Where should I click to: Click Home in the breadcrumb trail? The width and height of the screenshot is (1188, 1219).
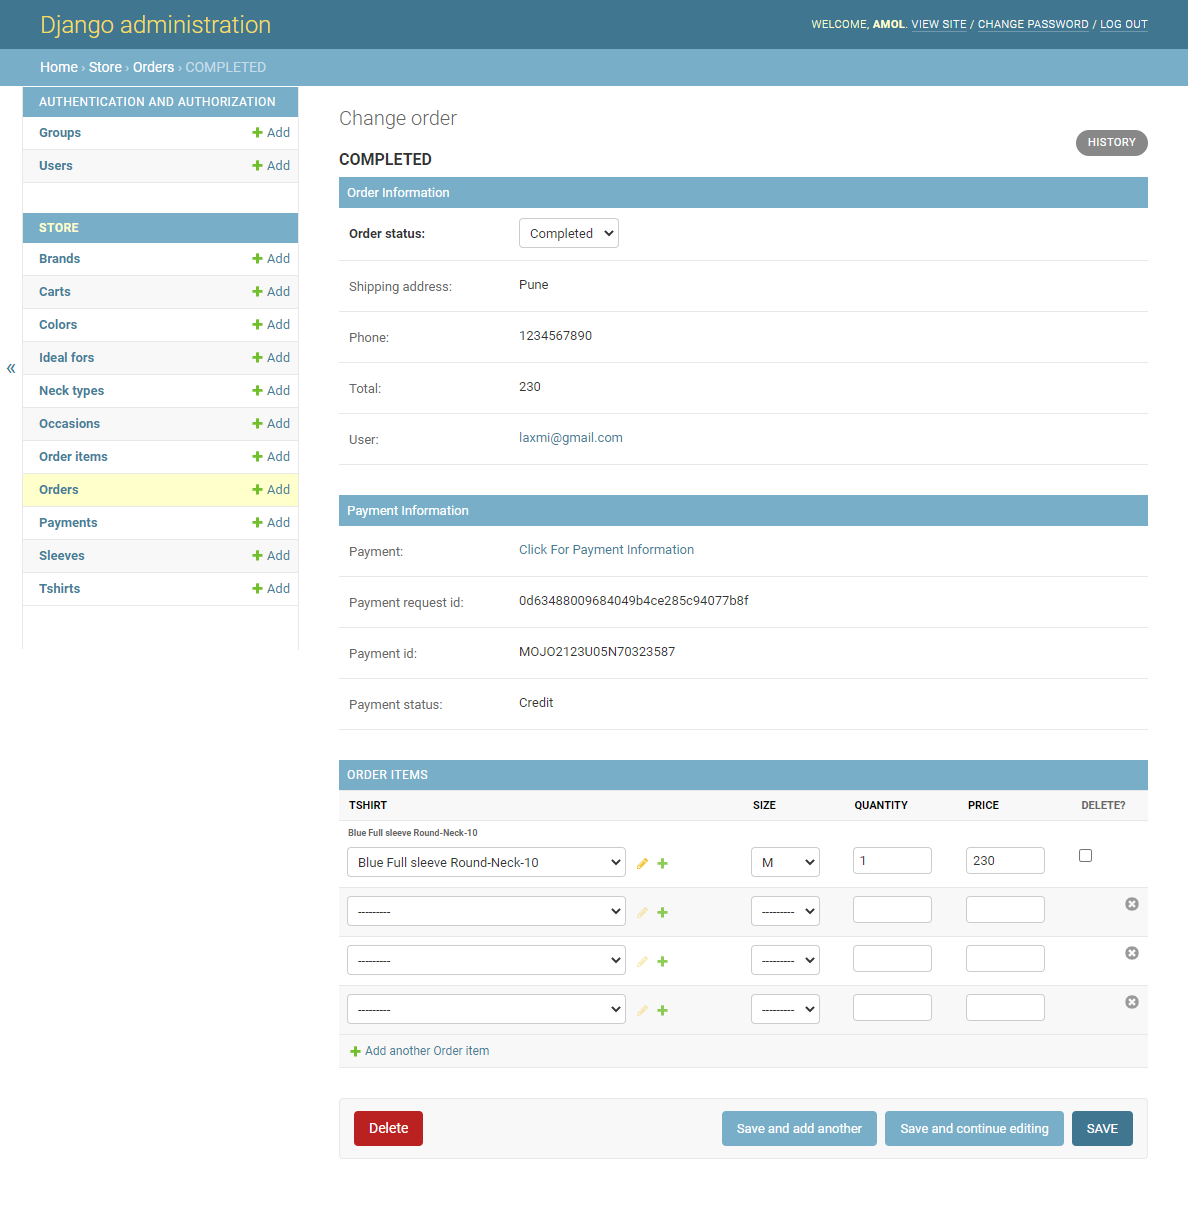click(58, 67)
